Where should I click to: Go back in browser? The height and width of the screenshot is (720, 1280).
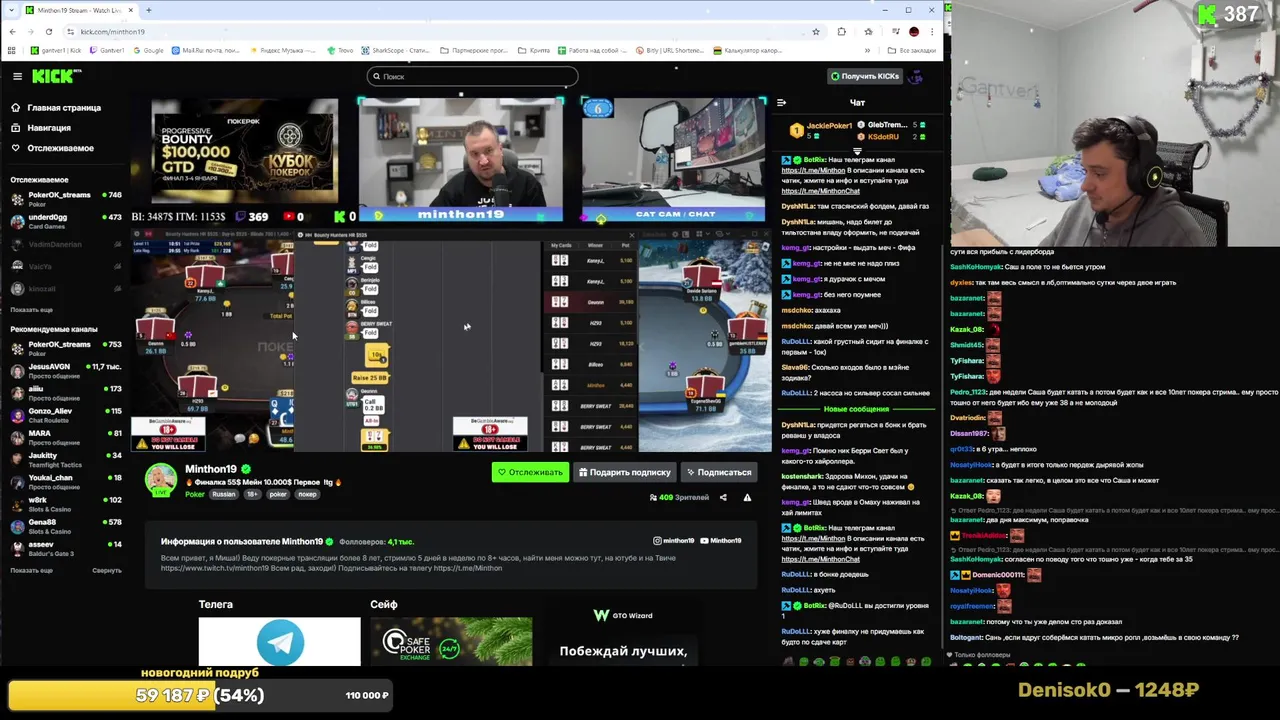[12, 32]
